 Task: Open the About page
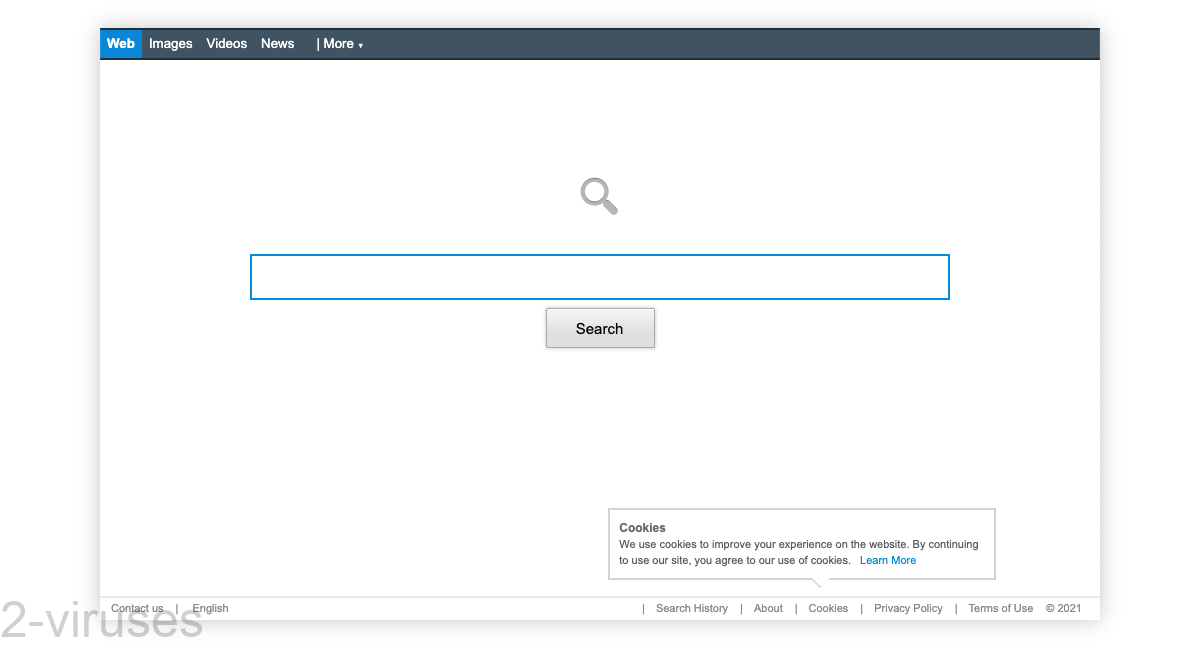(768, 608)
